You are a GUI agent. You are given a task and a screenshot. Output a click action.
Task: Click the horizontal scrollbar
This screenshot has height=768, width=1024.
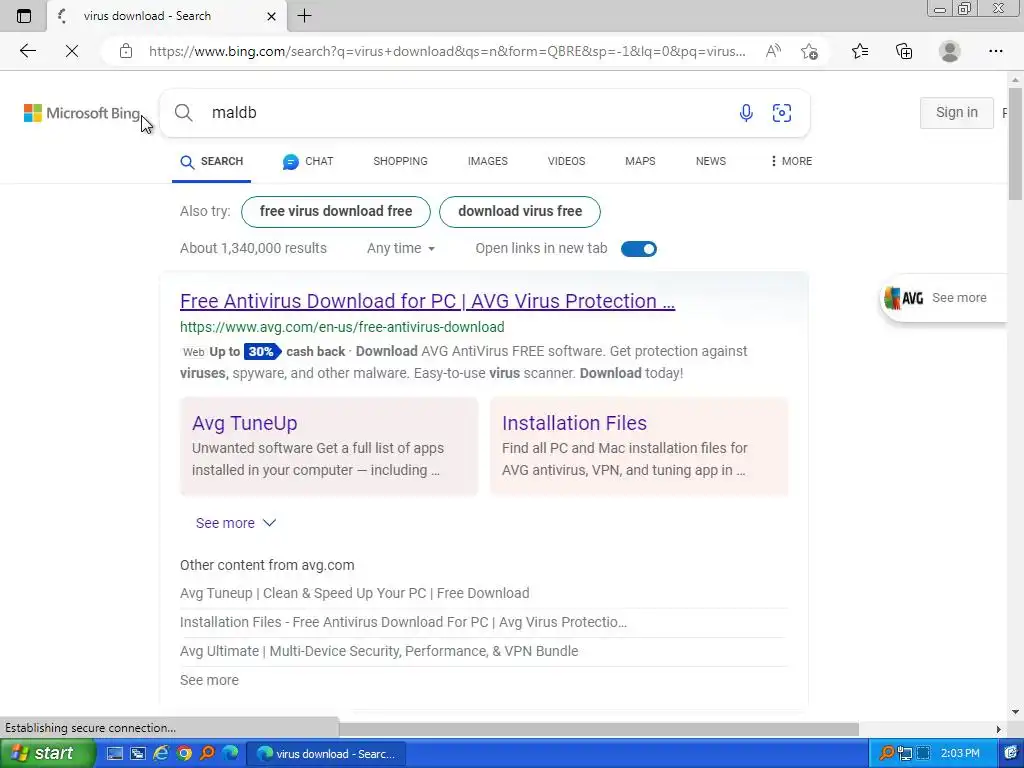point(599,729)
